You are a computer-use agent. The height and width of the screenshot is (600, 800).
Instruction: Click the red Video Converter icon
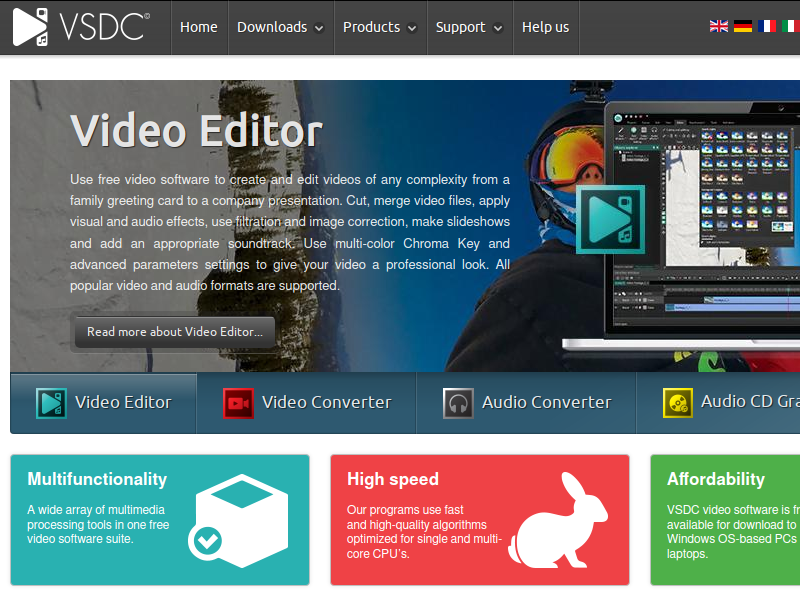[x=238, y=403]
